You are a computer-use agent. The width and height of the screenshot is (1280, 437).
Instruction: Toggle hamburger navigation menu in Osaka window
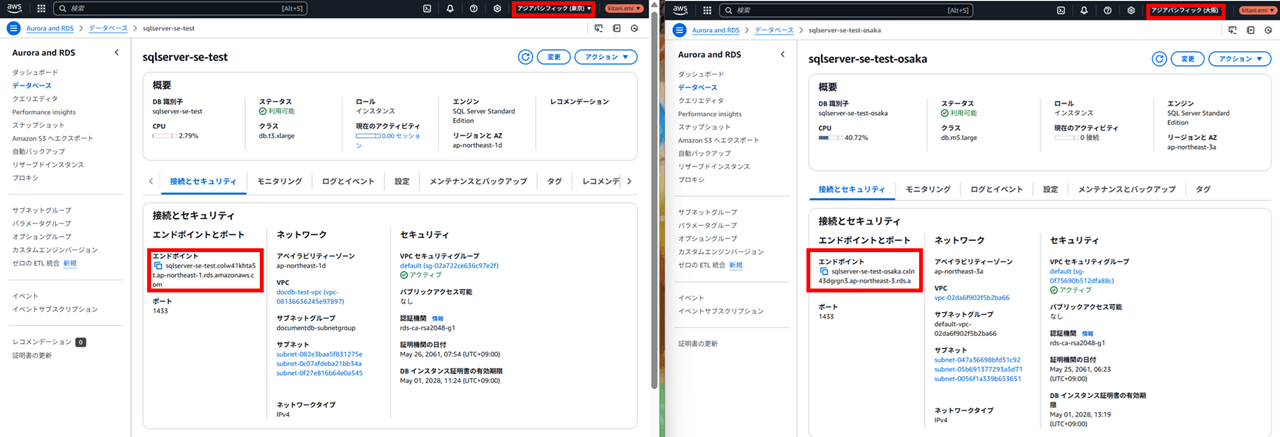tap(677, 30)
